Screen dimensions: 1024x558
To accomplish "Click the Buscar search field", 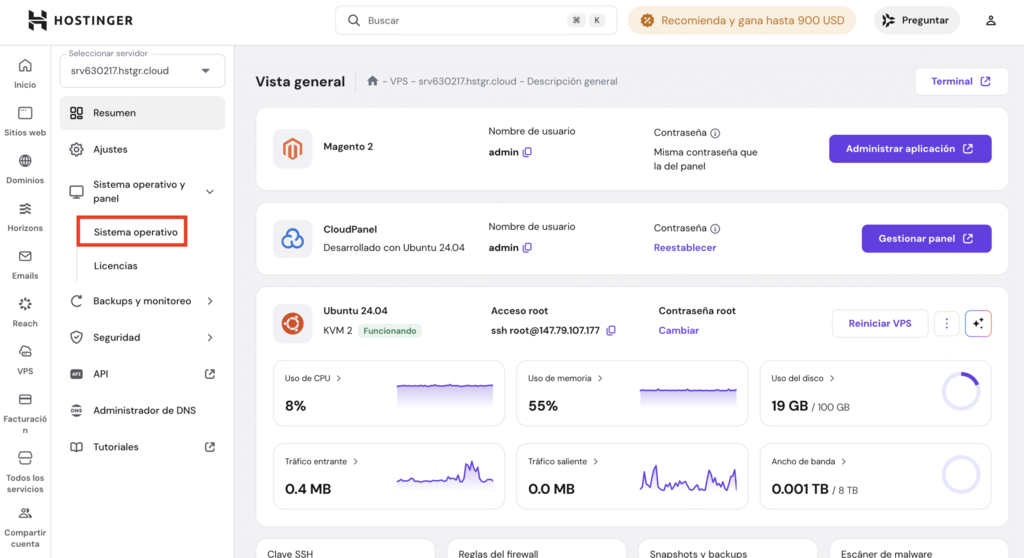I will point(475,20).
